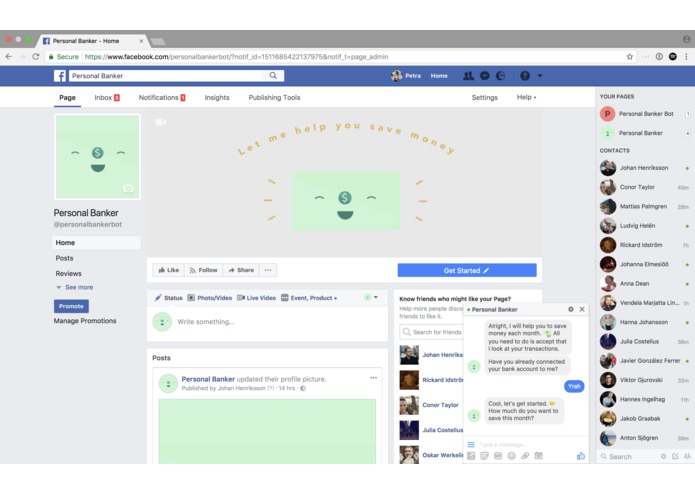The width and height of the screenshot is (695, 494).
Task: Open the emoji picker in the chat toolbar
Action: (x=511, y=456)
